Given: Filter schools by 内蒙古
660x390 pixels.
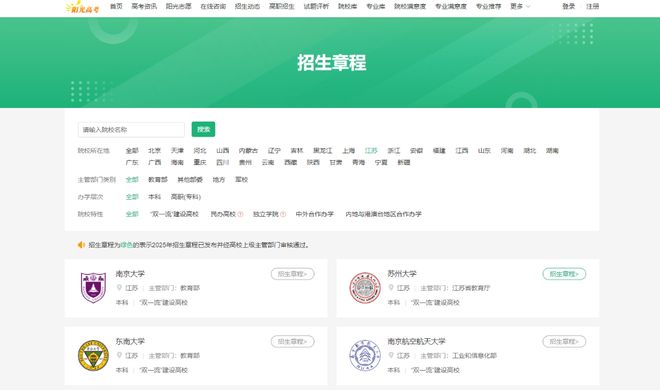Looking at the screenshot, I should [248, 151].
